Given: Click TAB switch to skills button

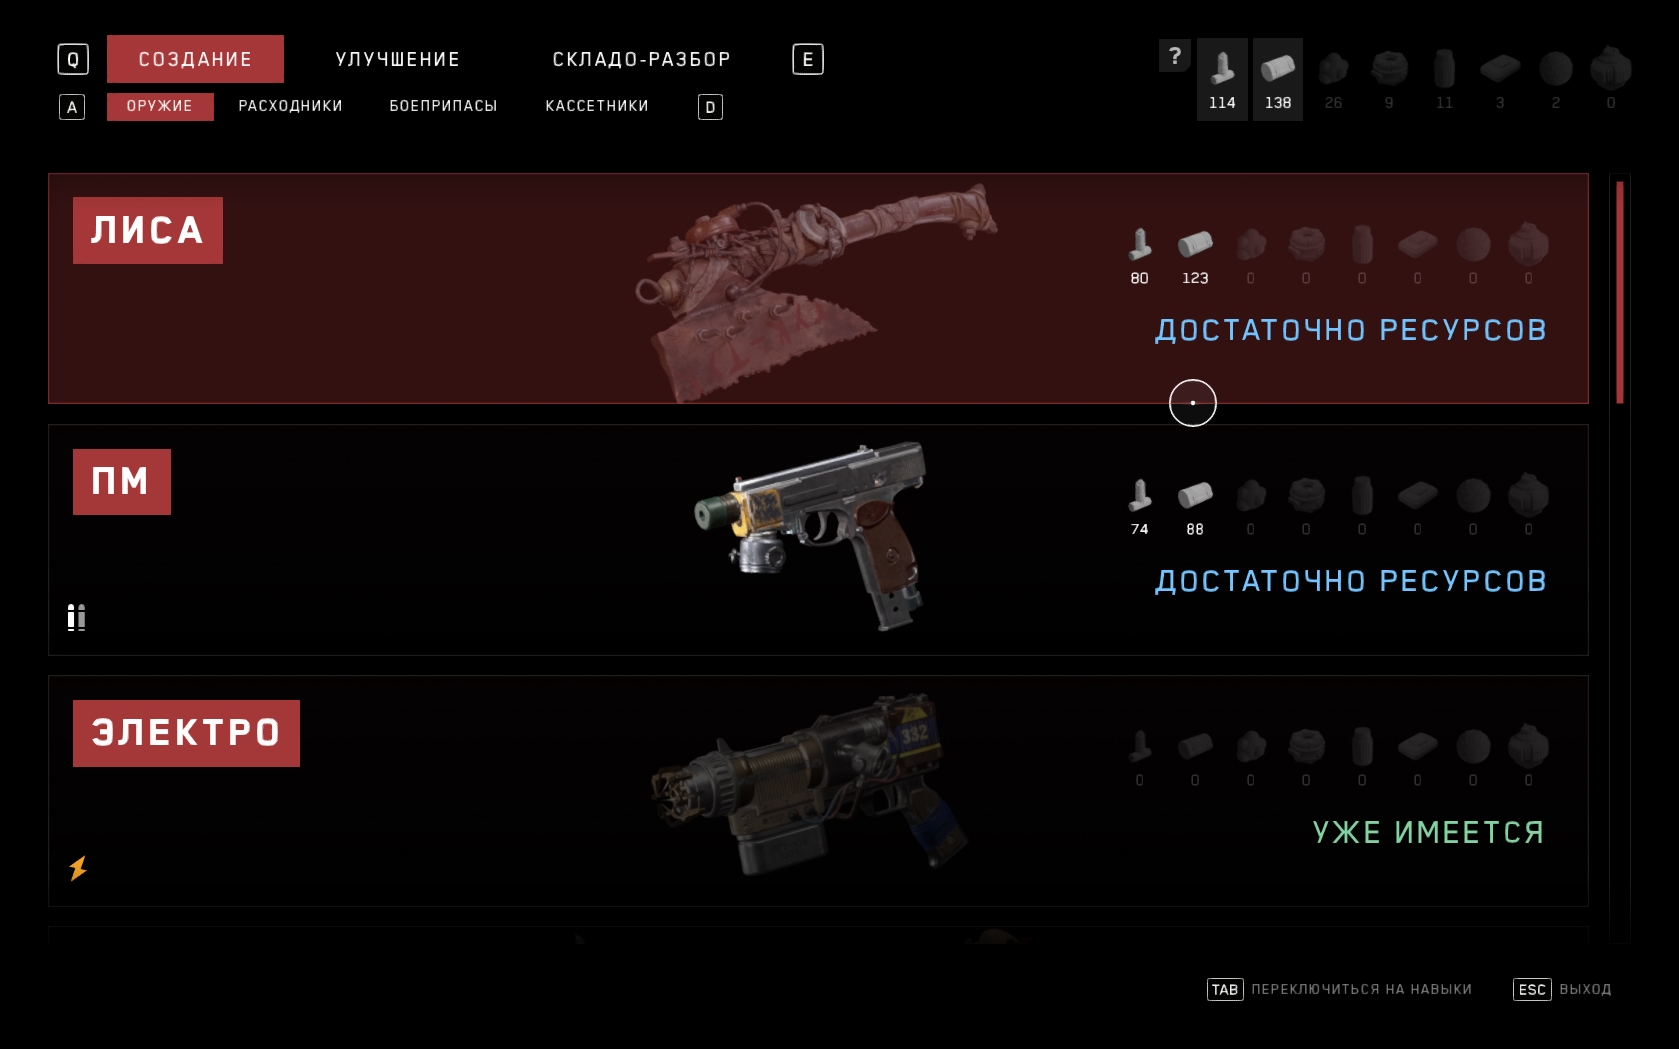Looking at the screenshot, I should point(1340,990).
